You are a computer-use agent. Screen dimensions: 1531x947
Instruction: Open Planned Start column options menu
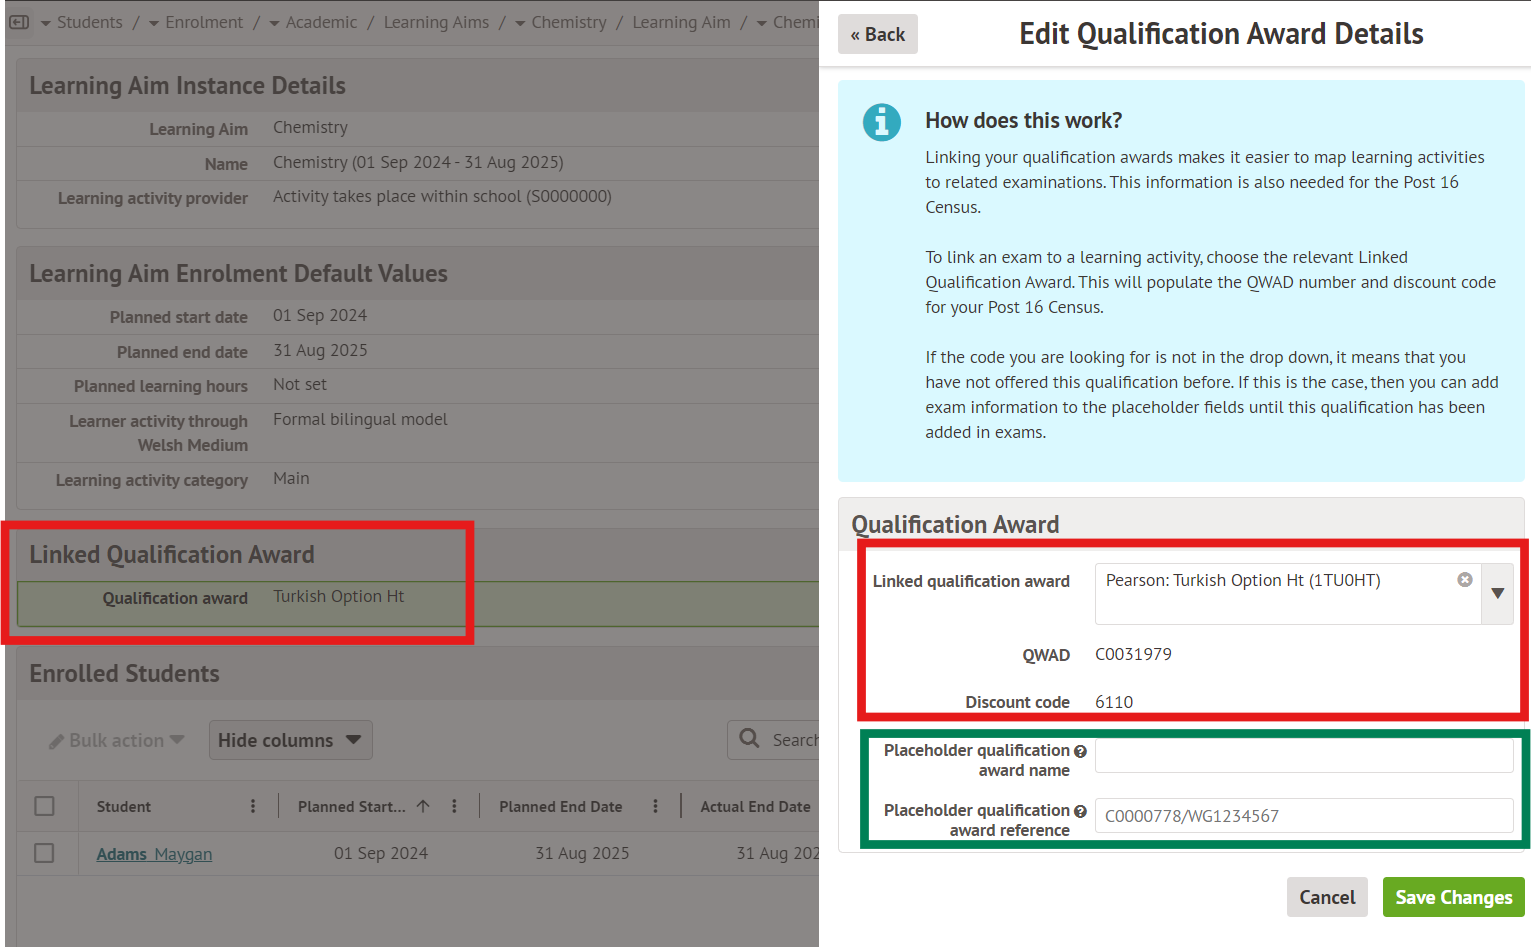454,806
